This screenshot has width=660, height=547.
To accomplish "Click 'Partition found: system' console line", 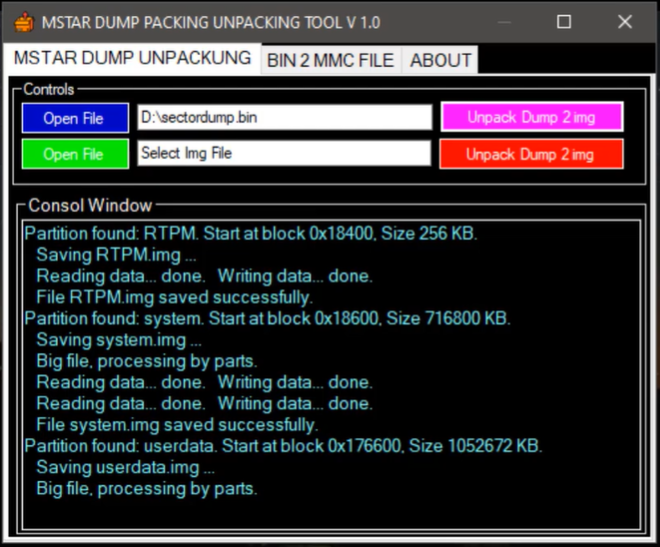I will [x=268, y=319].
